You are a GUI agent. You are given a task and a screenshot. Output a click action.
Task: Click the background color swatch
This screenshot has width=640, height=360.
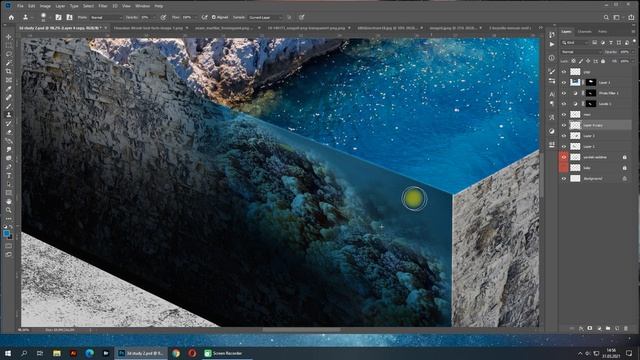click(10, 237)
